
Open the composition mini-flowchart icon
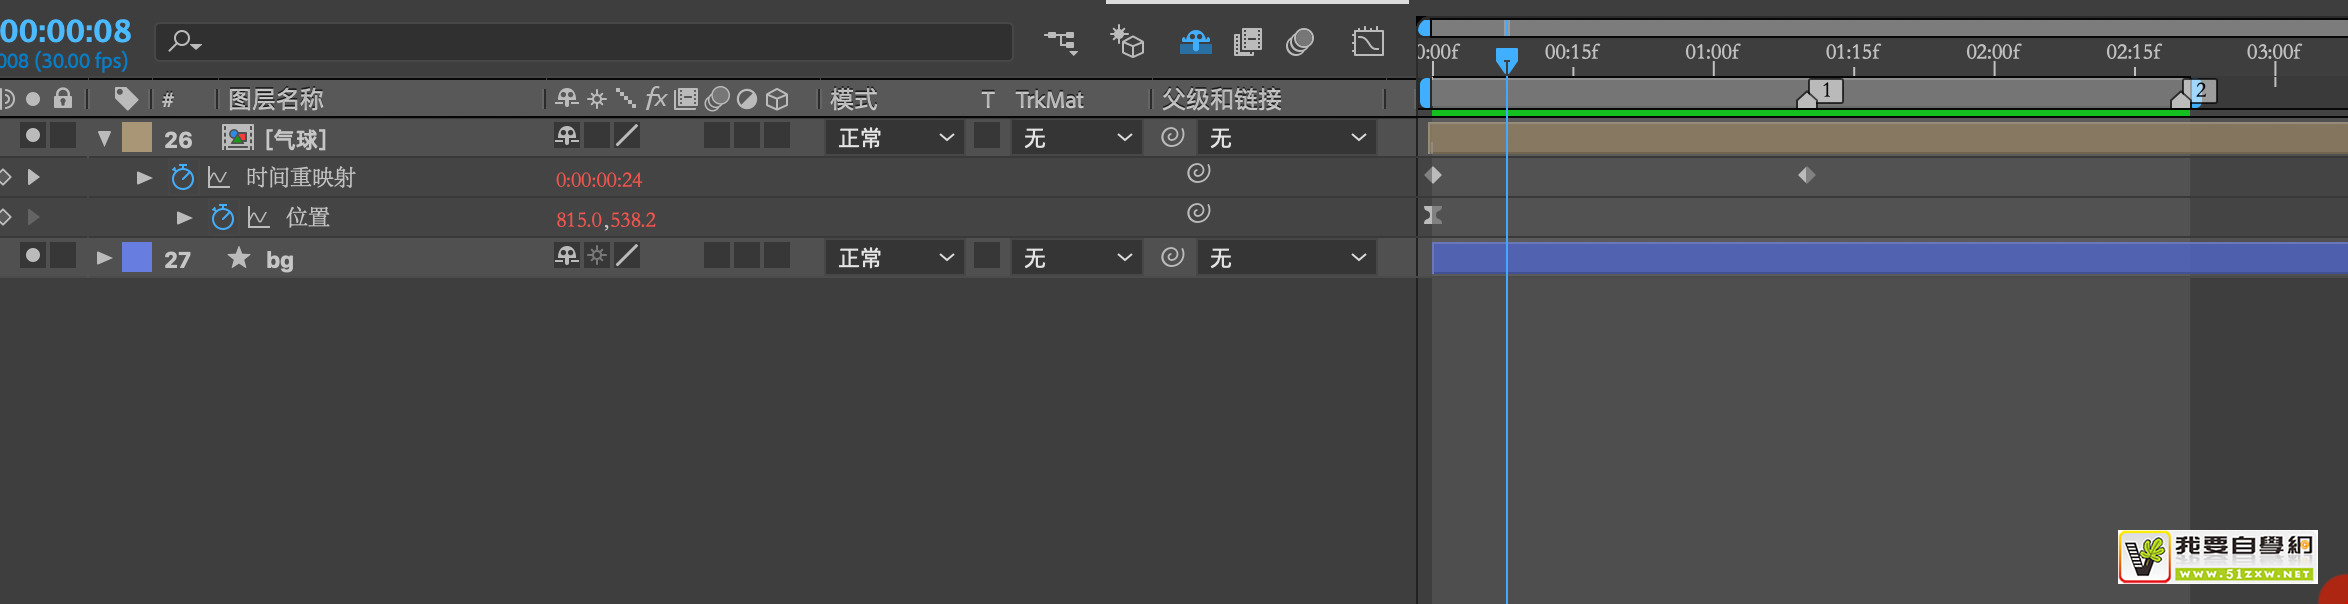pyautogui.click(x=1061, y=42)
